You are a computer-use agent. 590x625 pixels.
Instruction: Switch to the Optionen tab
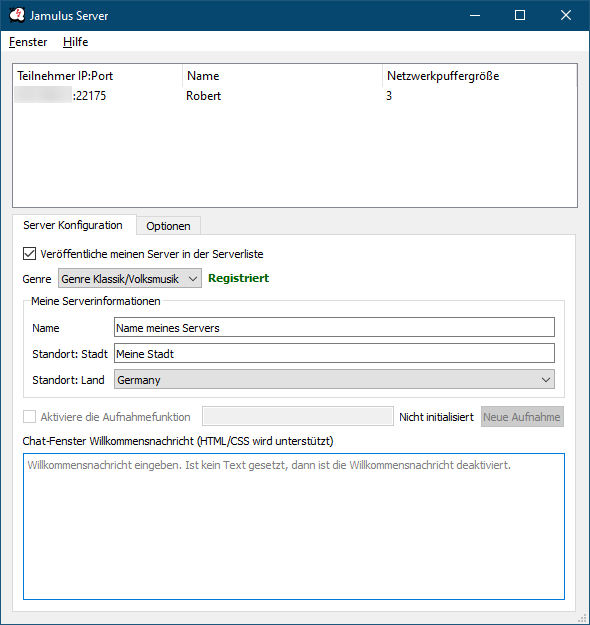[x=168, y=226]
